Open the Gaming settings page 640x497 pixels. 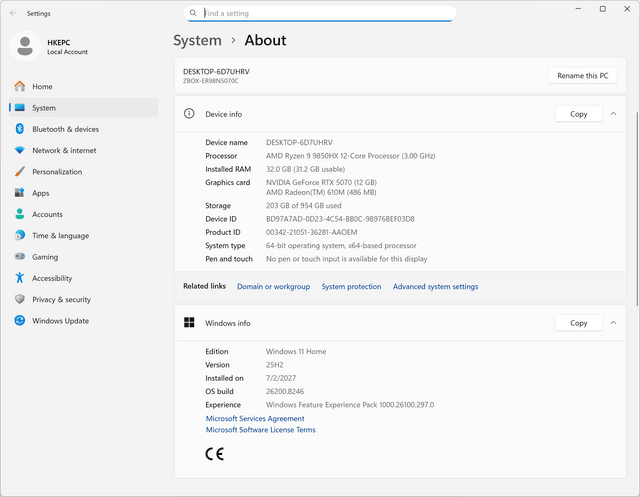pos(83,257)
